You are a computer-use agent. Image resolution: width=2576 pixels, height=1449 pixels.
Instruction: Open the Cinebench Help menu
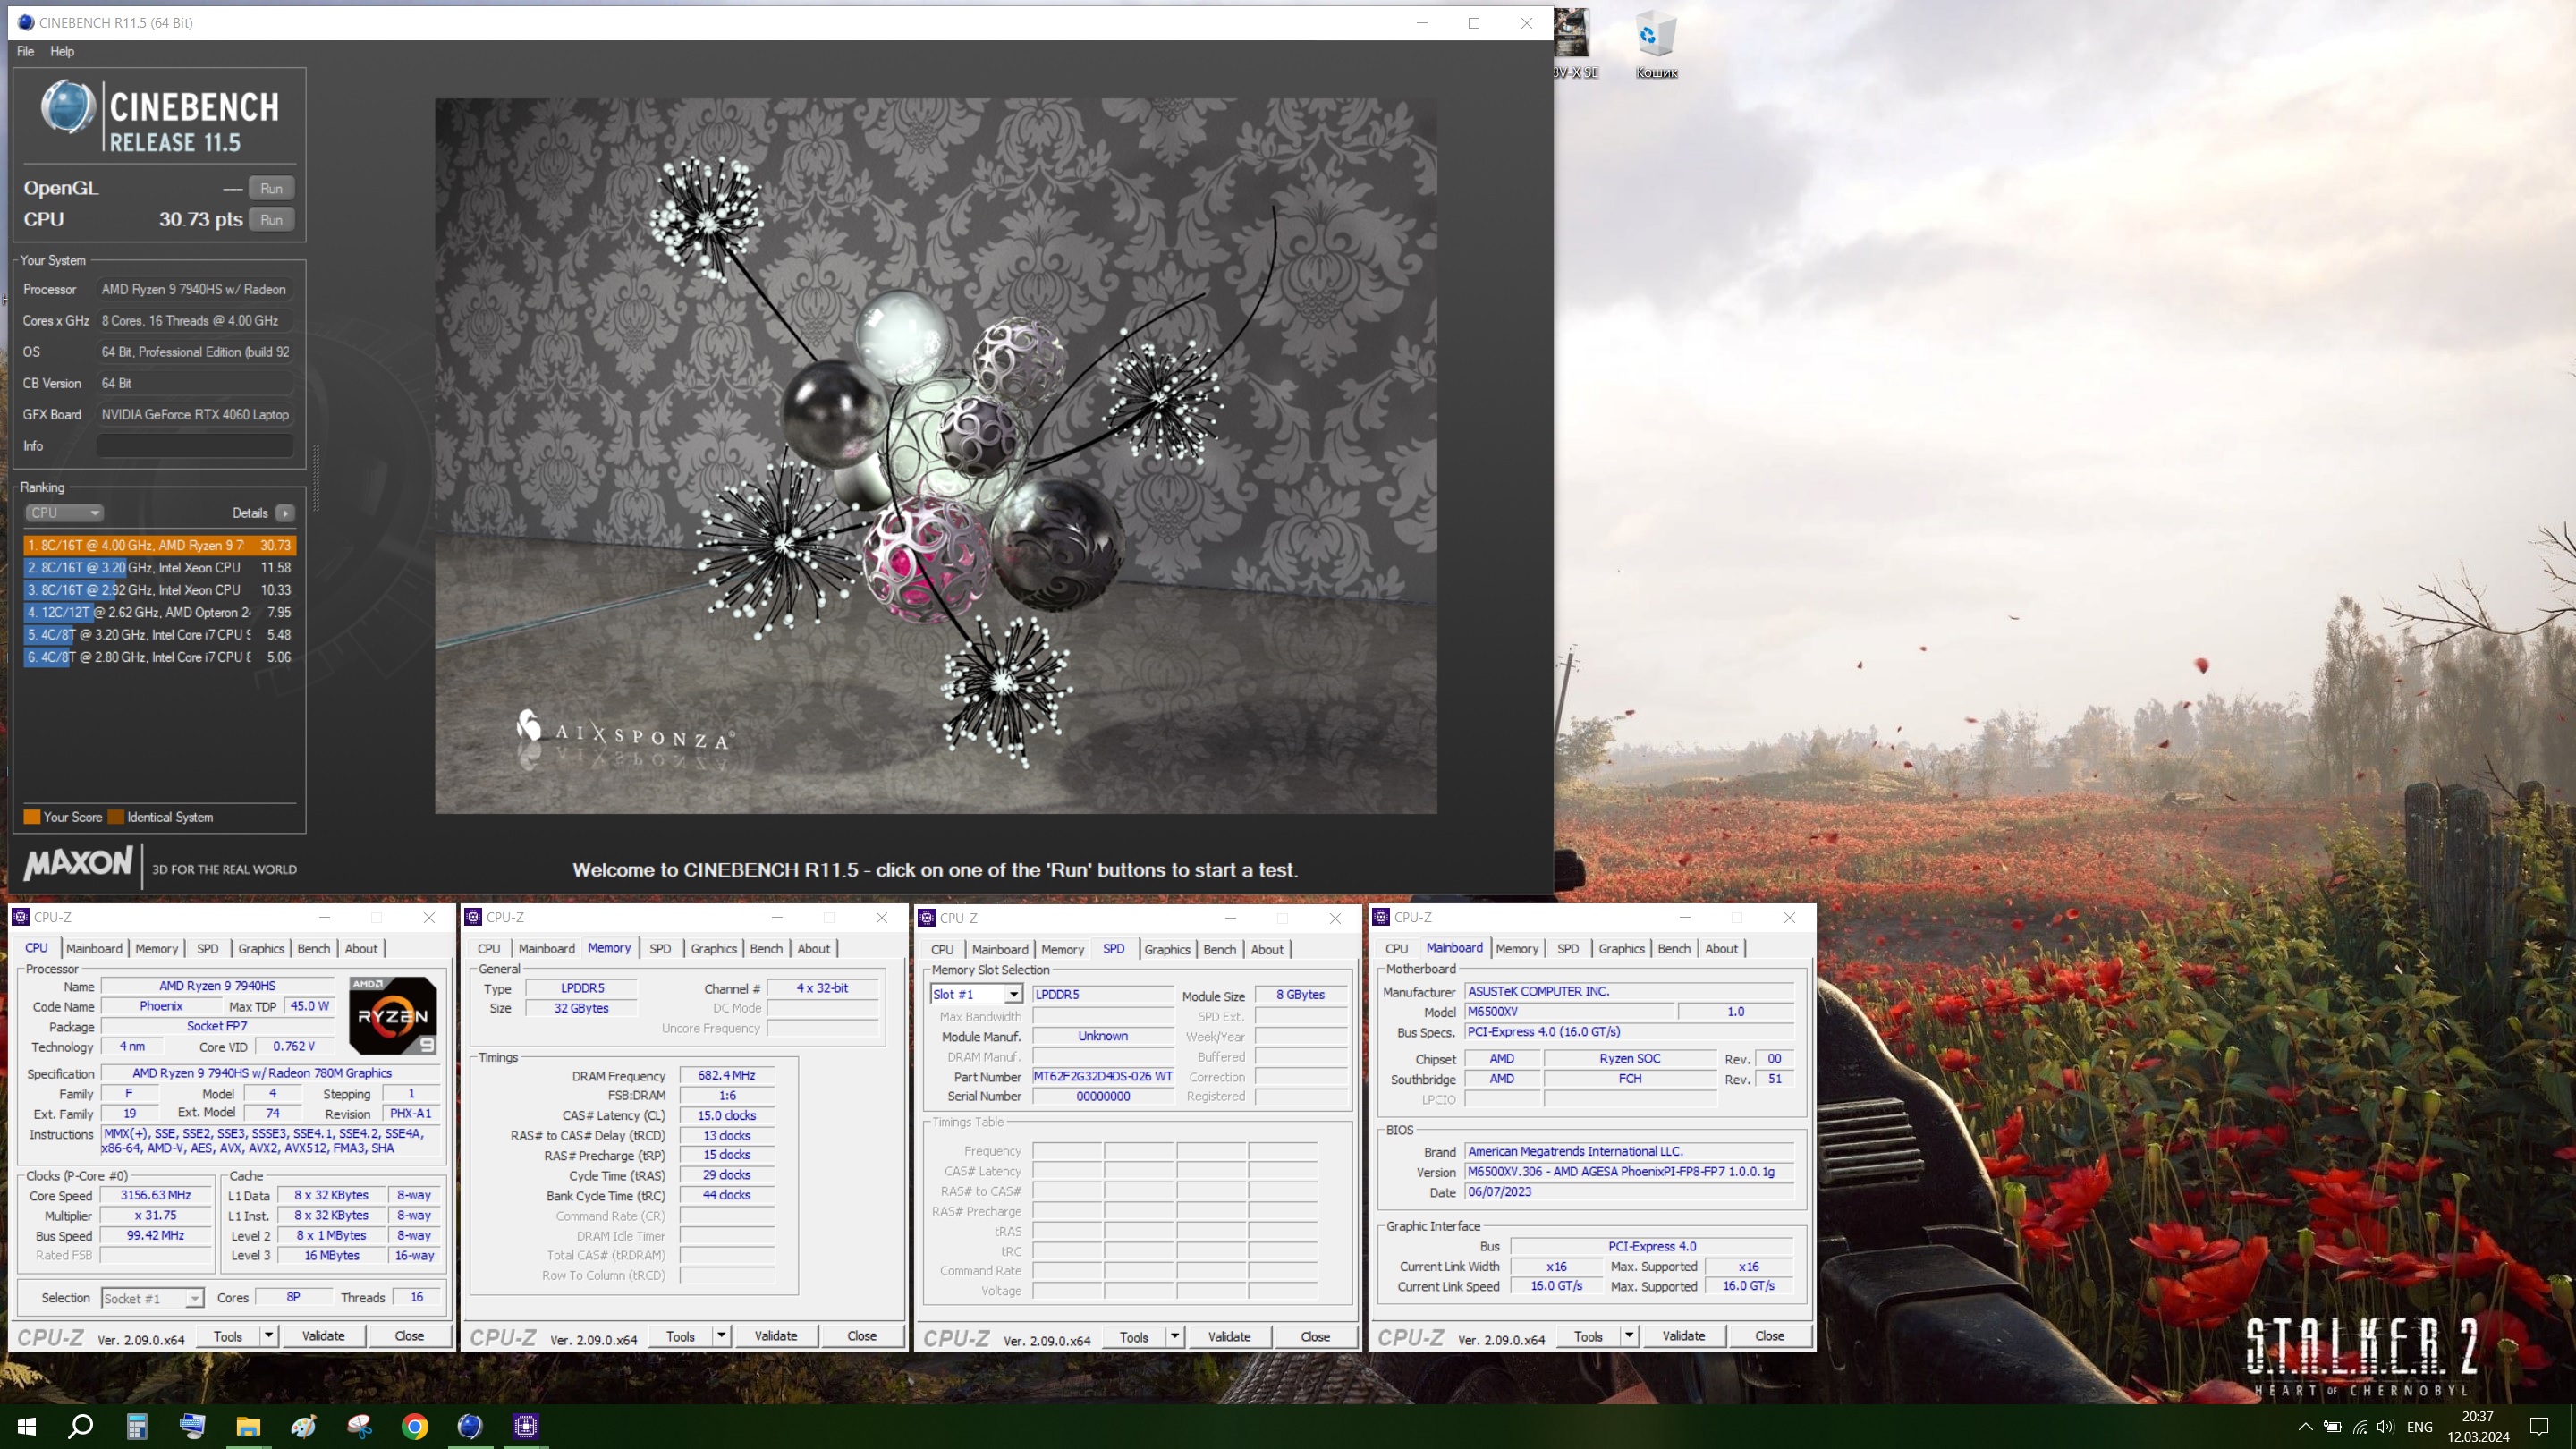62,51
